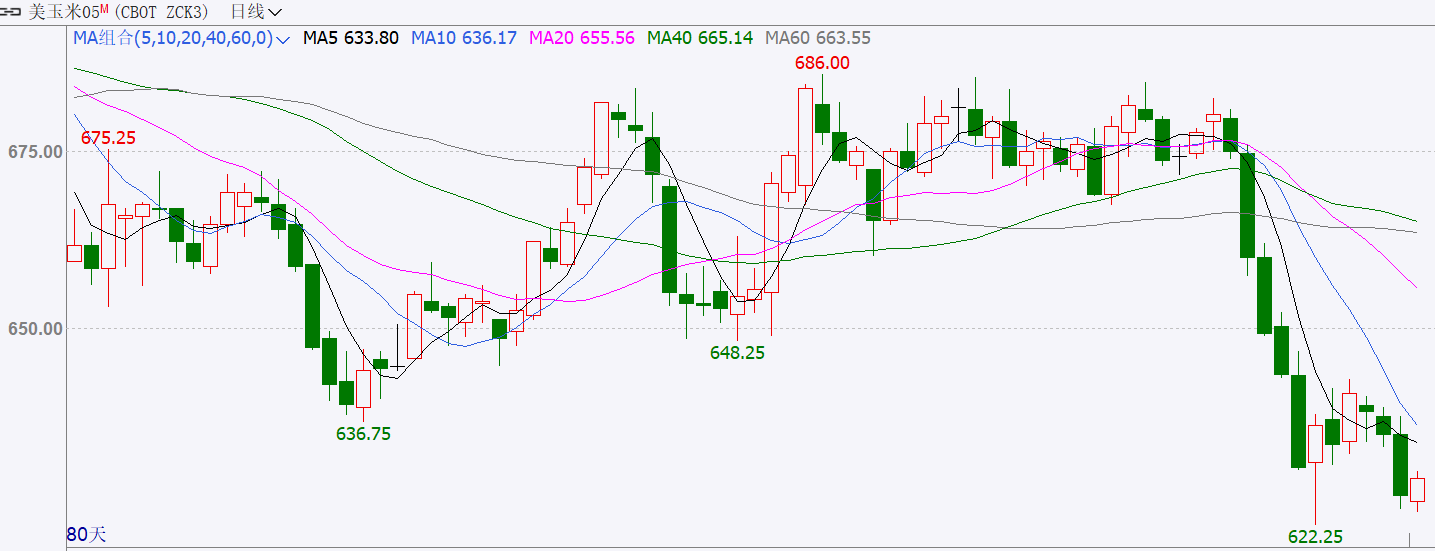Image resolution: width=1435 pixels, height=551 pixels.
Task: Click the MA60 663.55 legend value
Action: pos(818,38)
